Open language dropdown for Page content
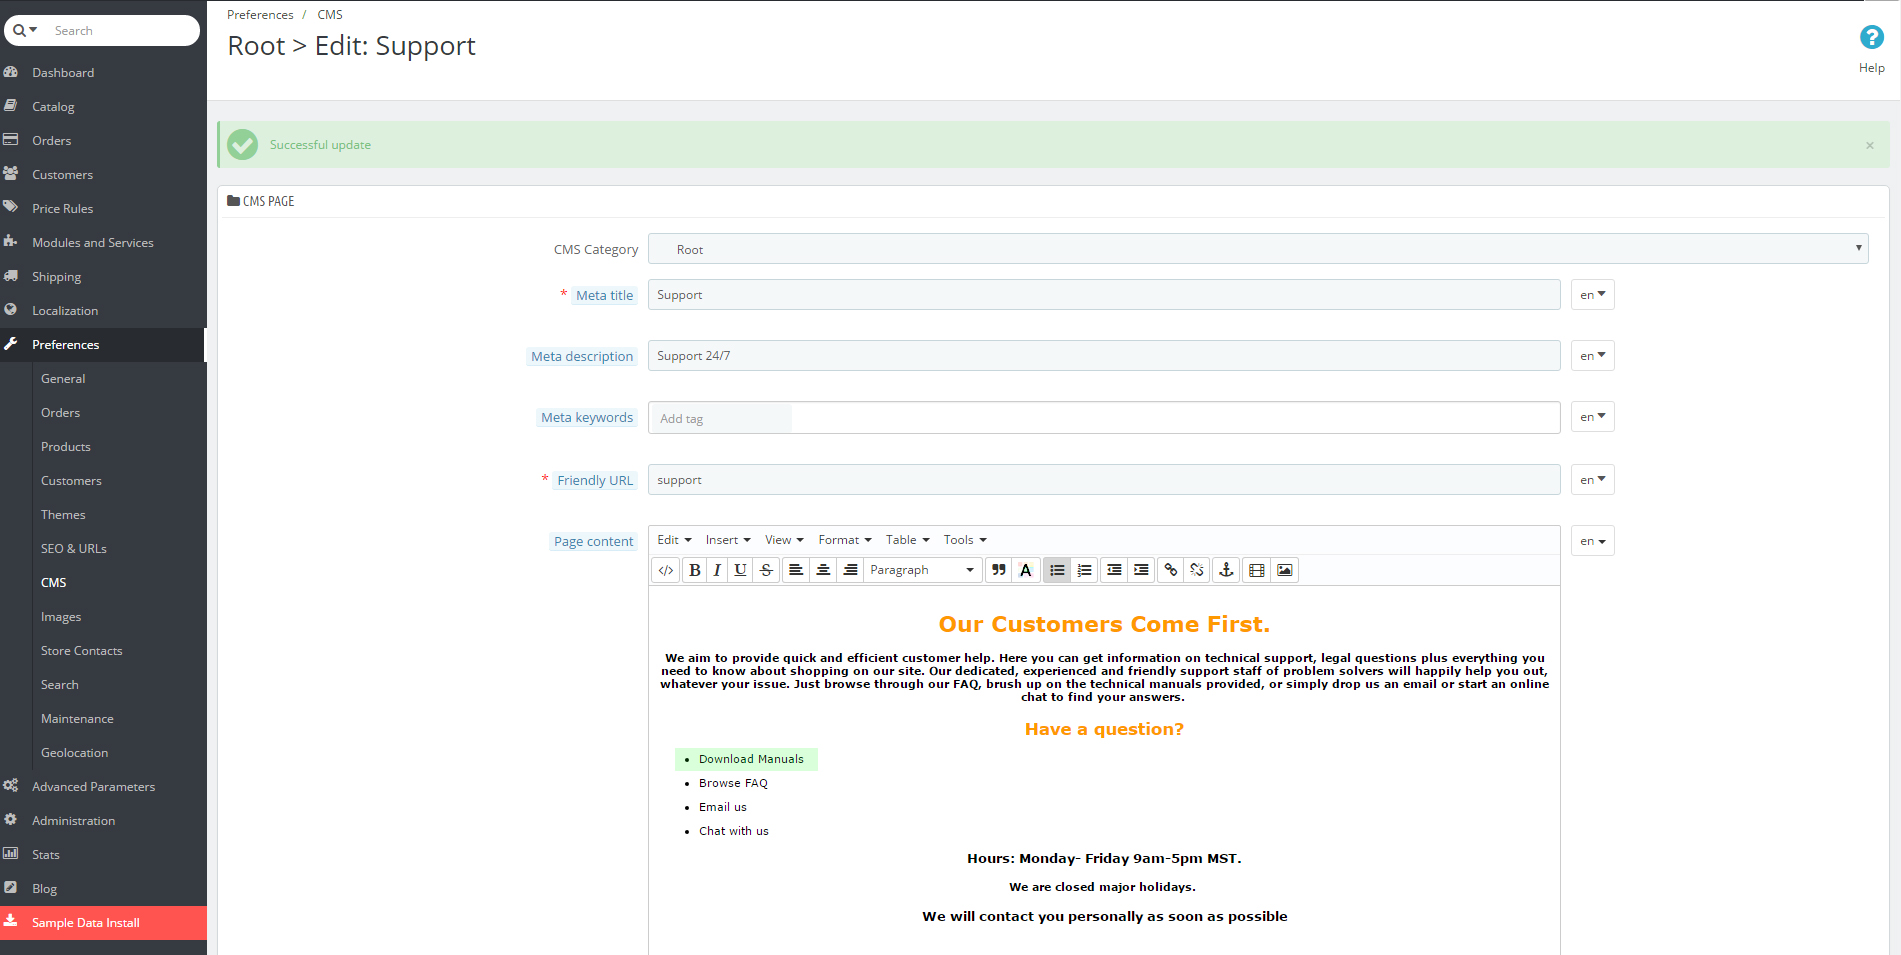The height and width of the screenshot is (955, 1901). [x=1592, y=541]
